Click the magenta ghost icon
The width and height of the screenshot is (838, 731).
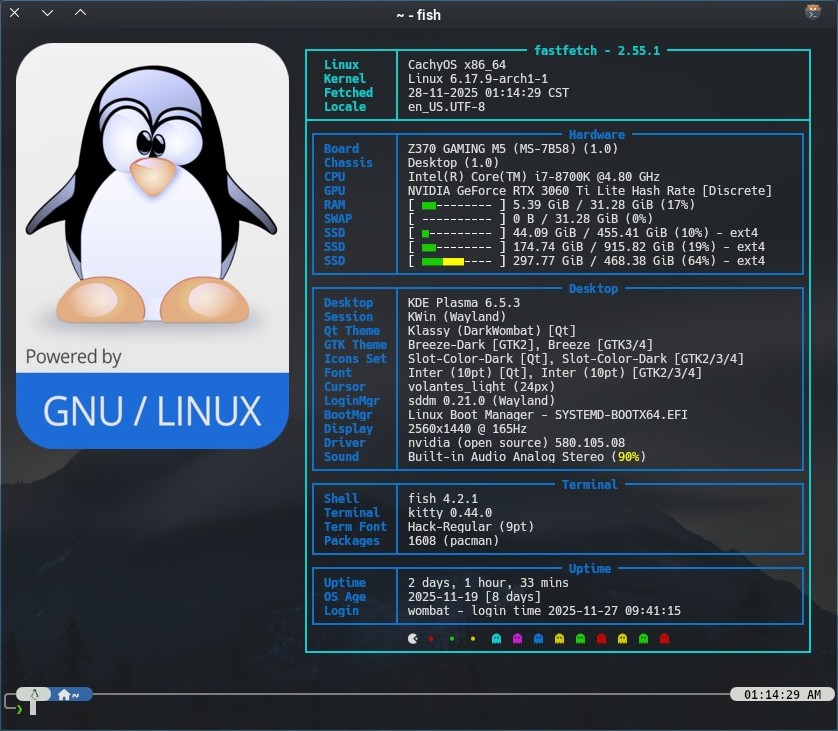(517, 637)
